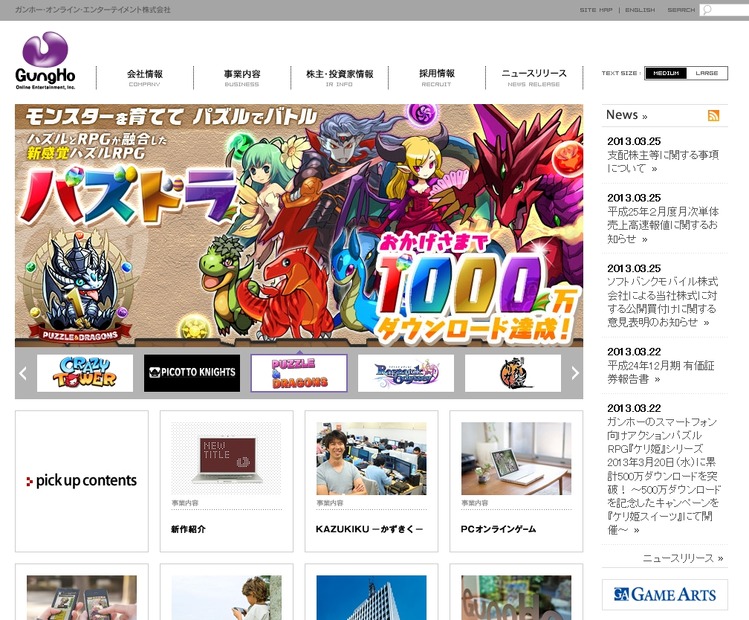Select the Crazy Tower game logo
The width and height of the screenshot is (749, 620).
pyautogui.click(x=85, y=373)
